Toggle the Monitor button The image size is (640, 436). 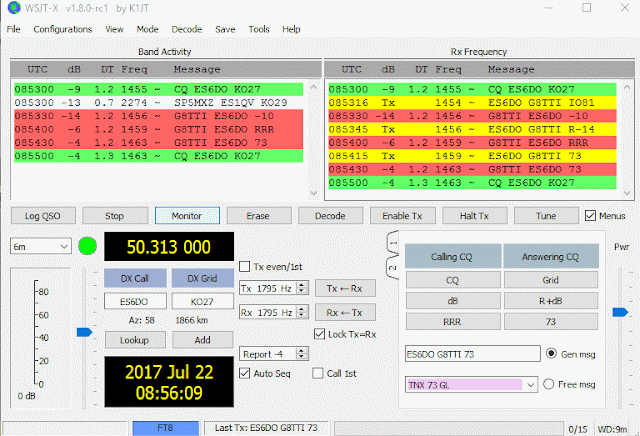click(x=187, y=216)
